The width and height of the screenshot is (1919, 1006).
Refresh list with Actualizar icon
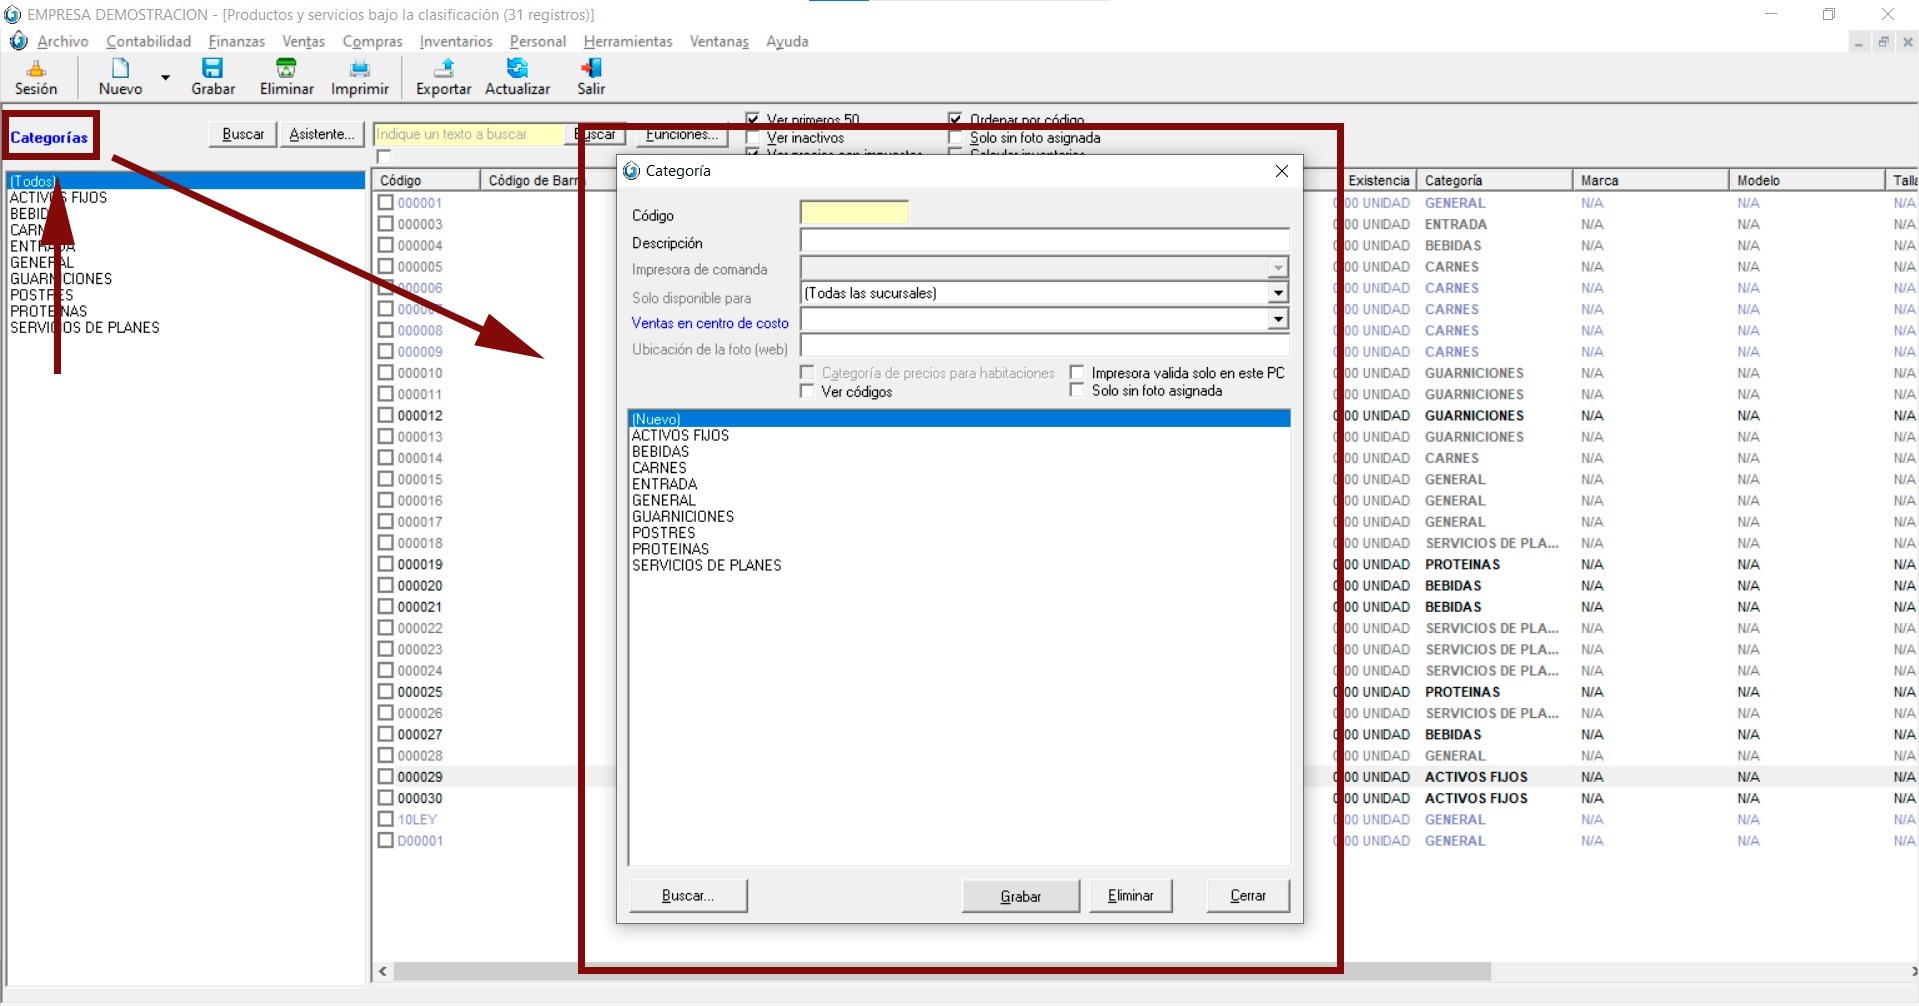point(517,69)
